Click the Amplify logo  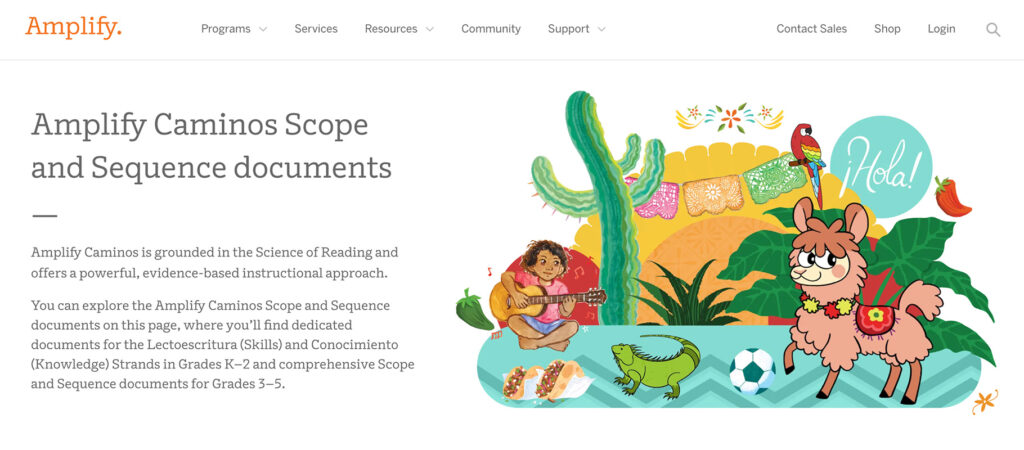[73, 27]
